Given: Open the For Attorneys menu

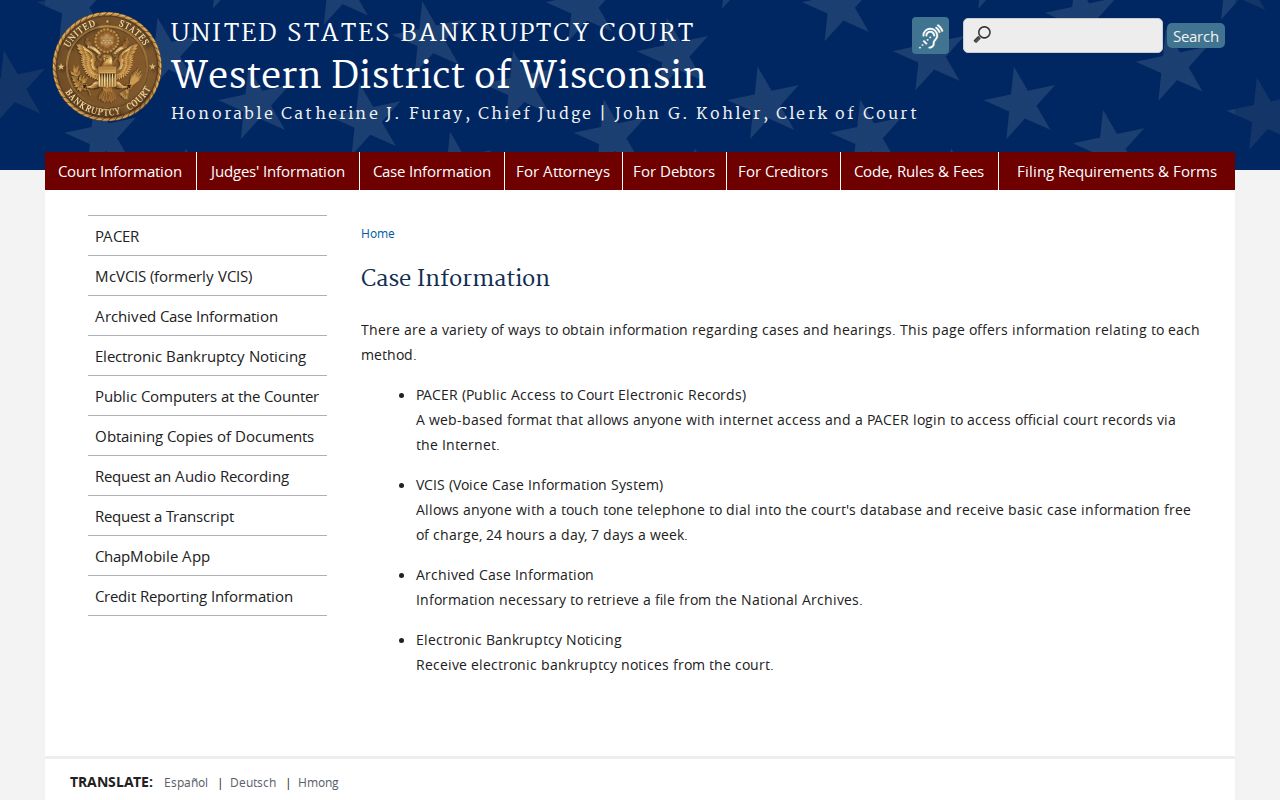Looking at the screenshot, I should point(563,171).
